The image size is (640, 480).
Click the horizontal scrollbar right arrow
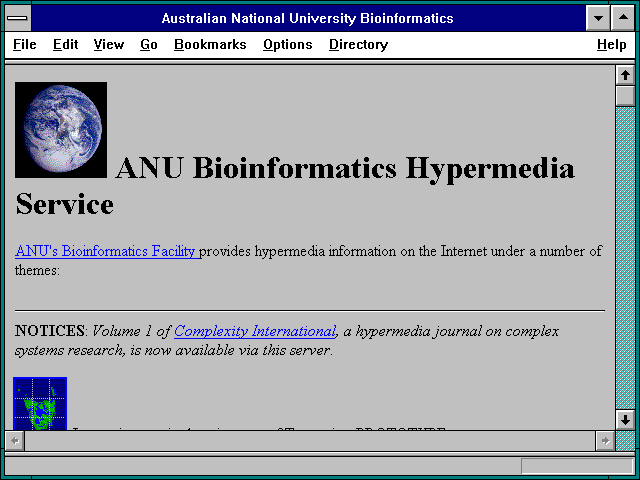tap(605, 441)
